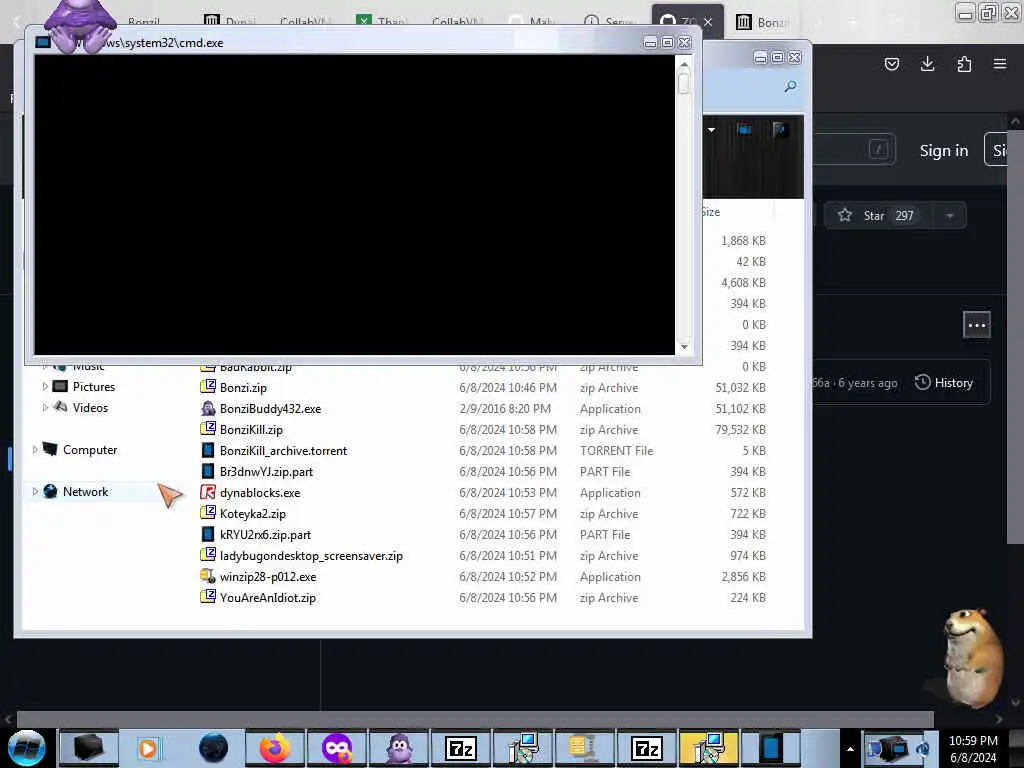Open Windows Media Player taskbar icon
Image resolution: width=1024 pixels, height=768 pixels.
(x=148, y=748)
